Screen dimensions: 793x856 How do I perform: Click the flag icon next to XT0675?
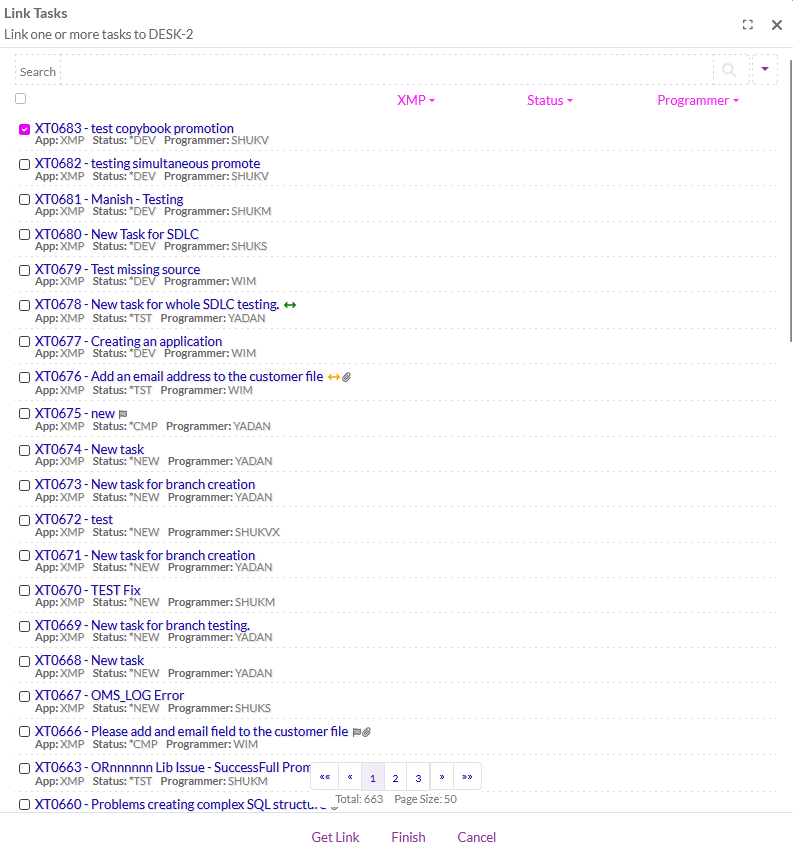click(123, 414)
